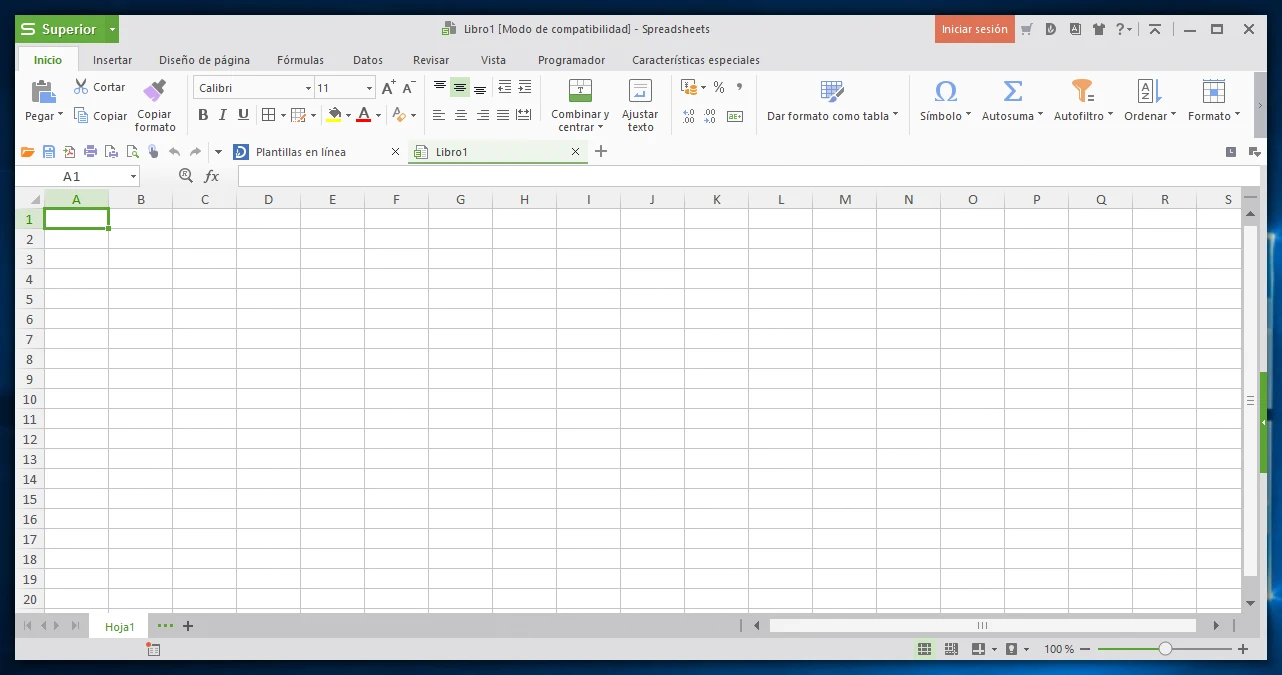Add a new sheet with the plus button

pos(187,626)
